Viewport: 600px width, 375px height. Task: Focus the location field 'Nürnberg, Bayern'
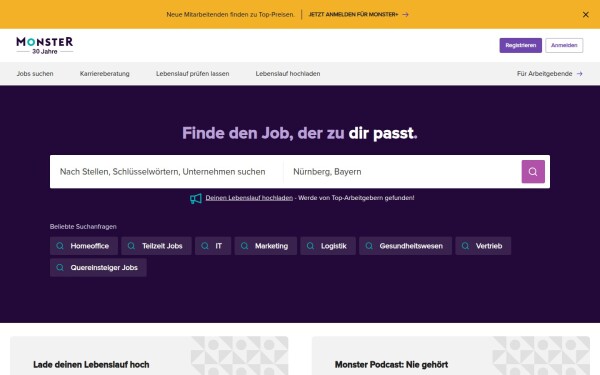coord(402,171)
